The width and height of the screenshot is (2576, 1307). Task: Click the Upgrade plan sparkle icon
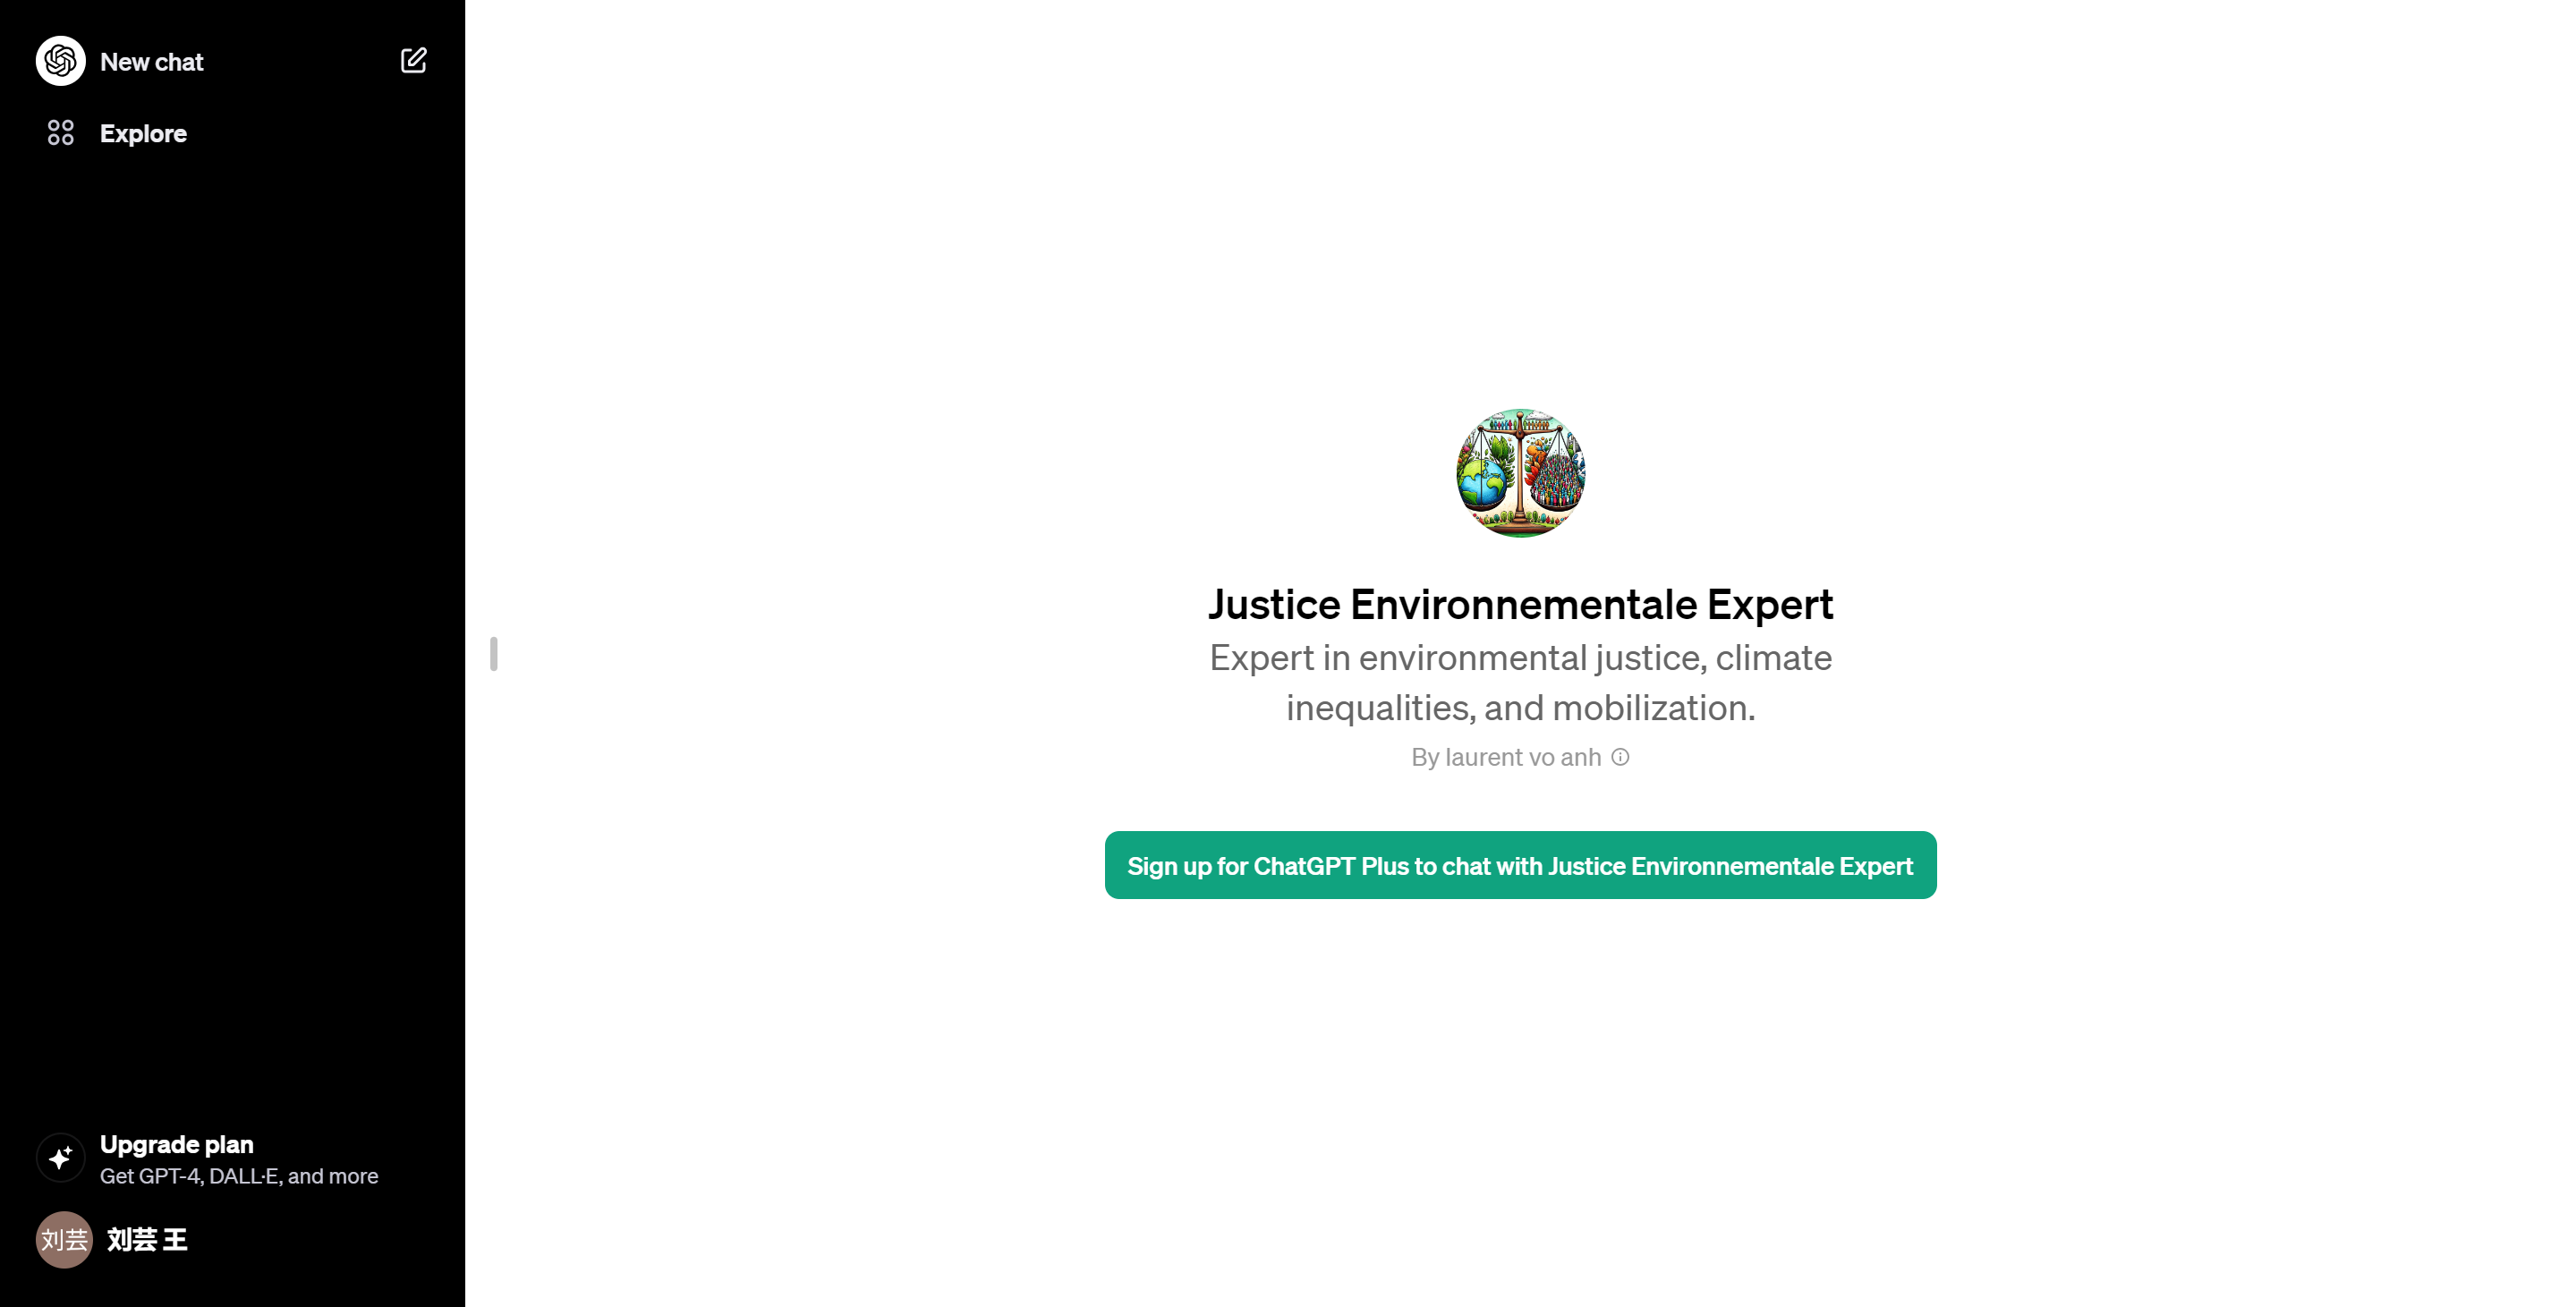pos(60,1158)
